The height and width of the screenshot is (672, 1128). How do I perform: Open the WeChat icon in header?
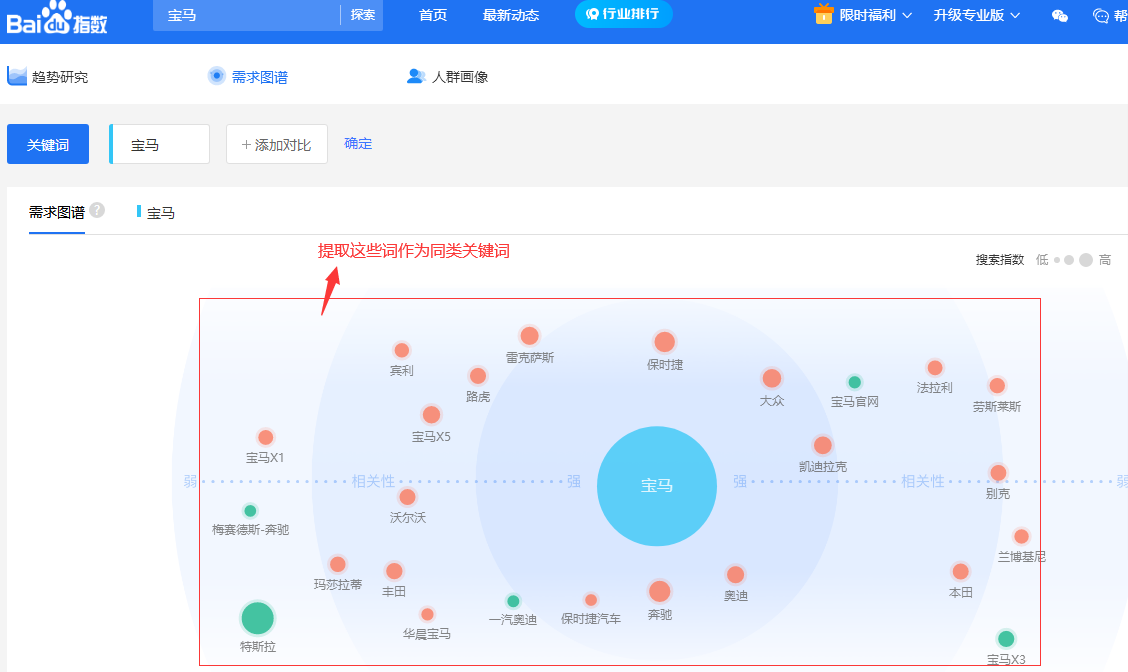coord(1060,16)
